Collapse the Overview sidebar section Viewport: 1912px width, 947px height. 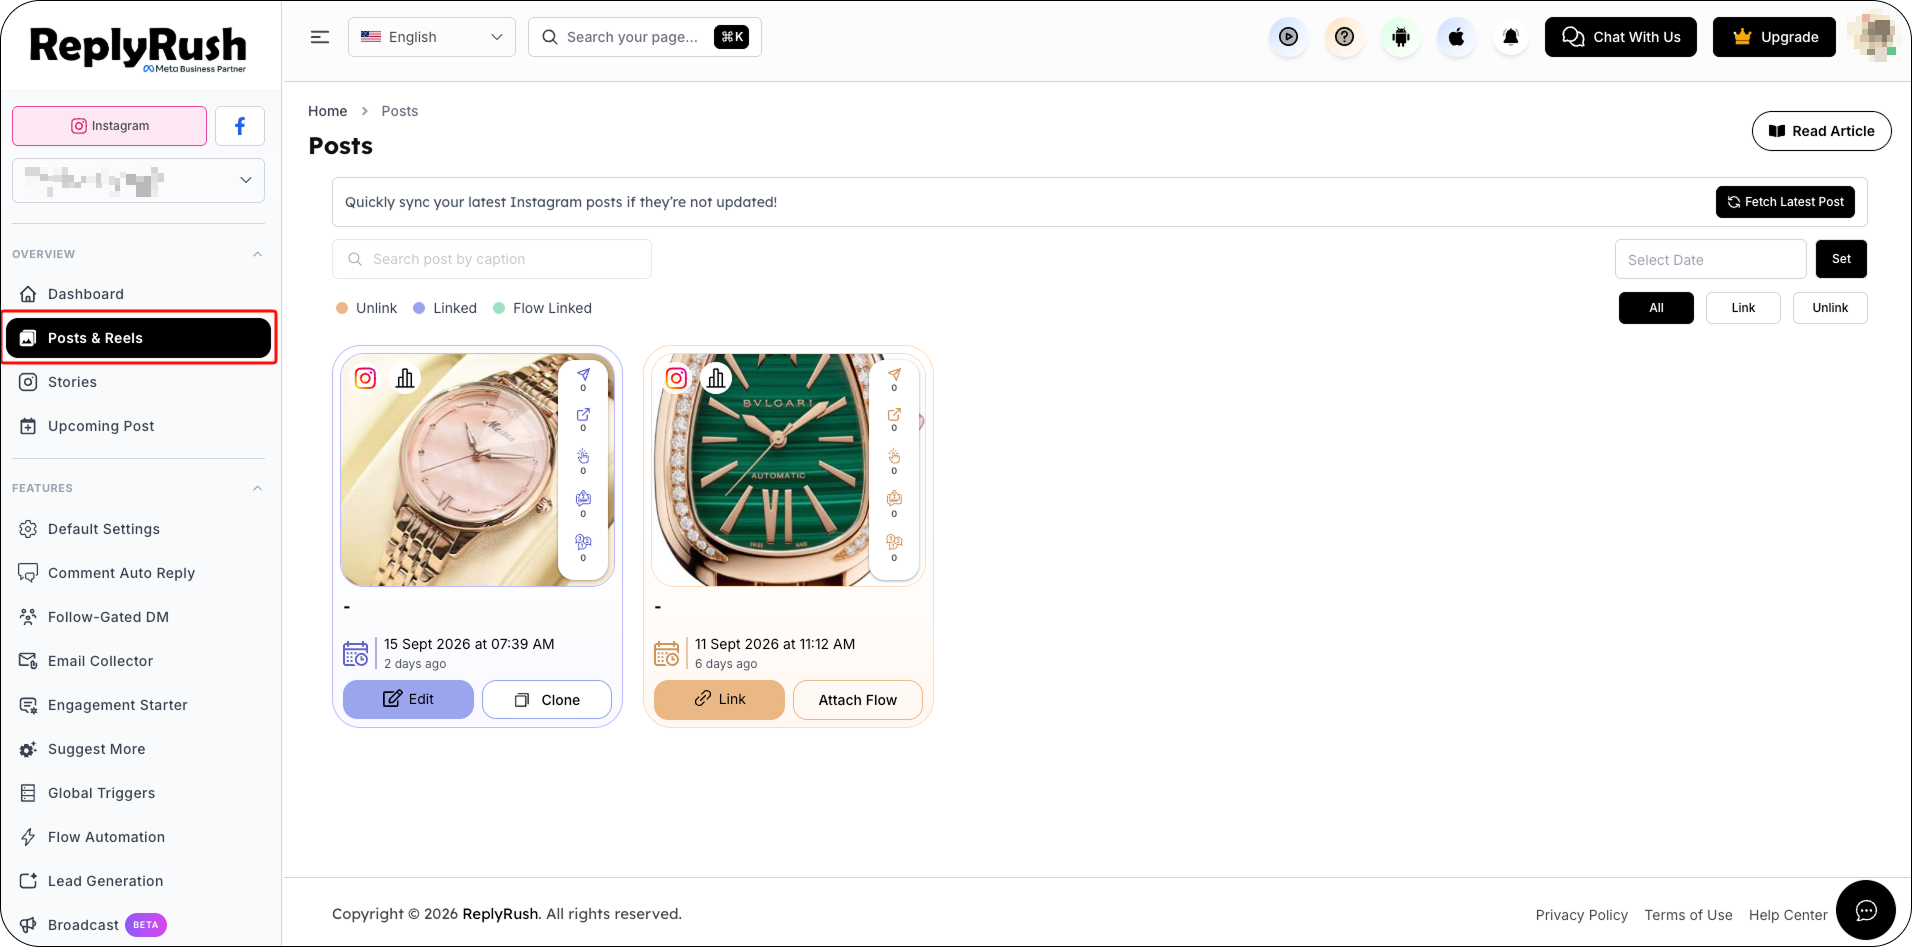point(258,254)
